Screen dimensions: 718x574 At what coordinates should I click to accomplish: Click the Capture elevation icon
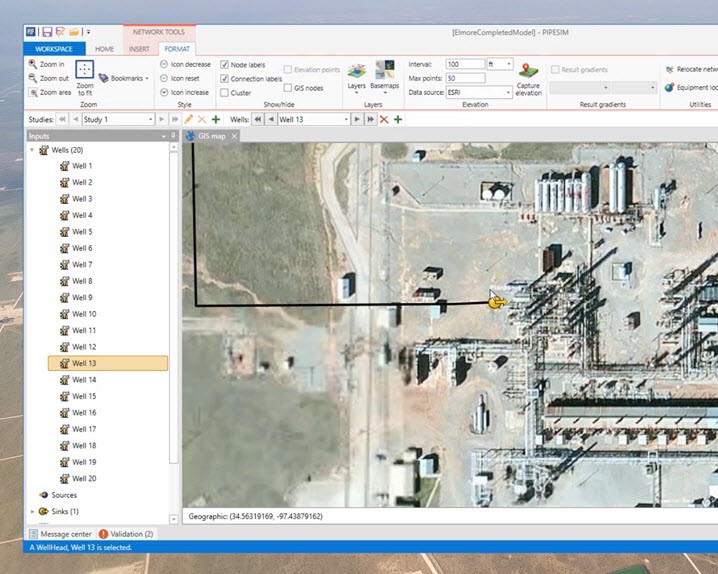[x=528, y=73]
